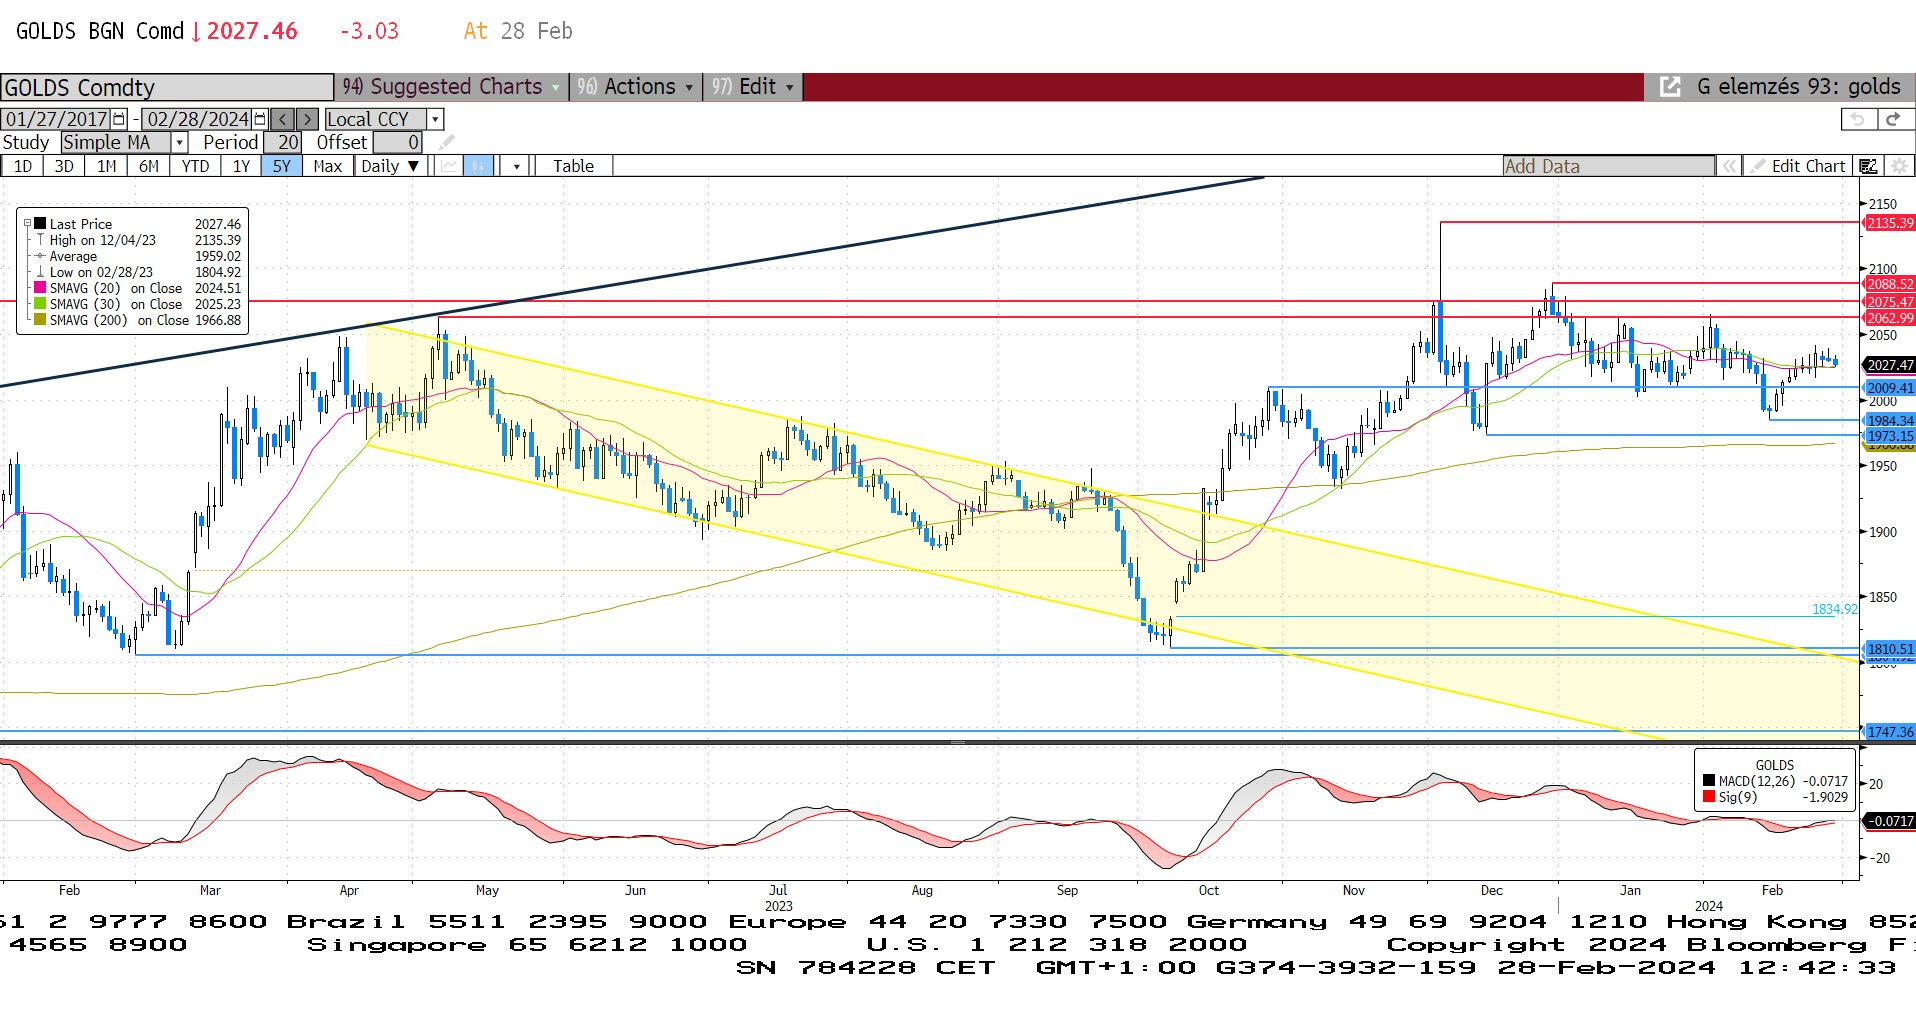Viewport: 1916px width, 1023px height.
Task: Click the GOLDS Comdty security field
Action: pos(167,87)
